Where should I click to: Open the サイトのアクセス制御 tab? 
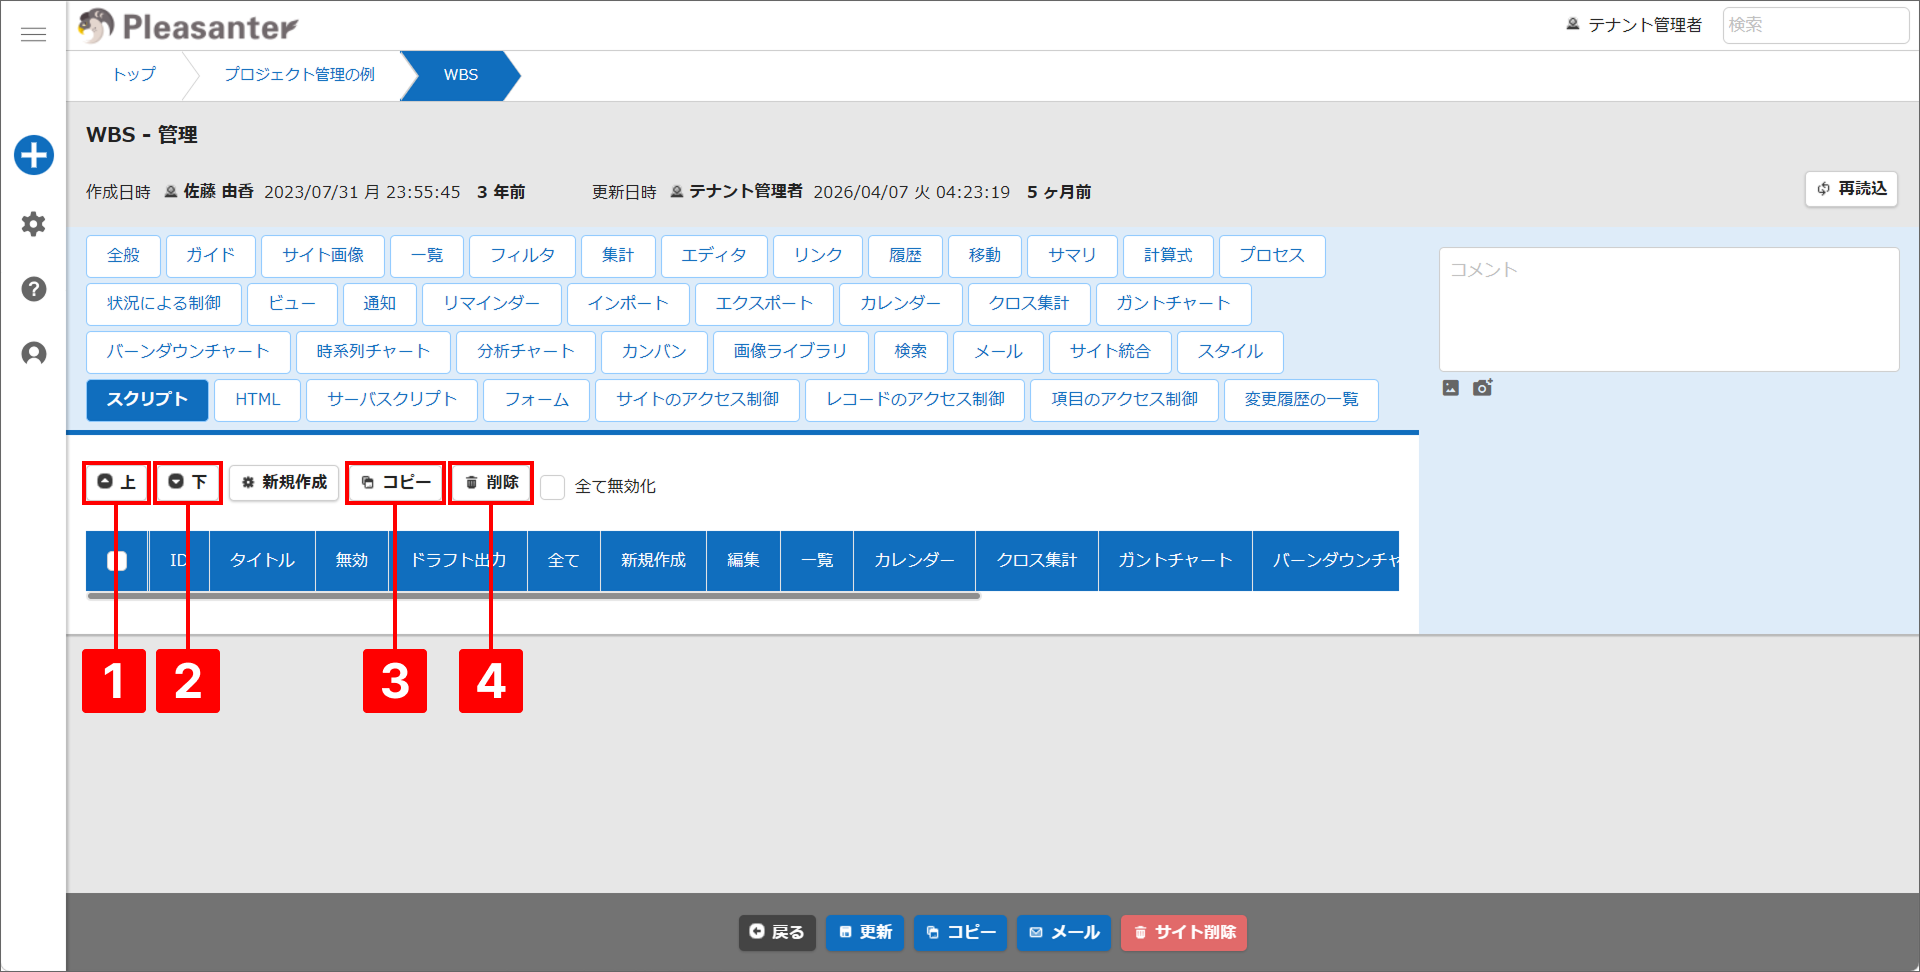[x=697, y=400]
